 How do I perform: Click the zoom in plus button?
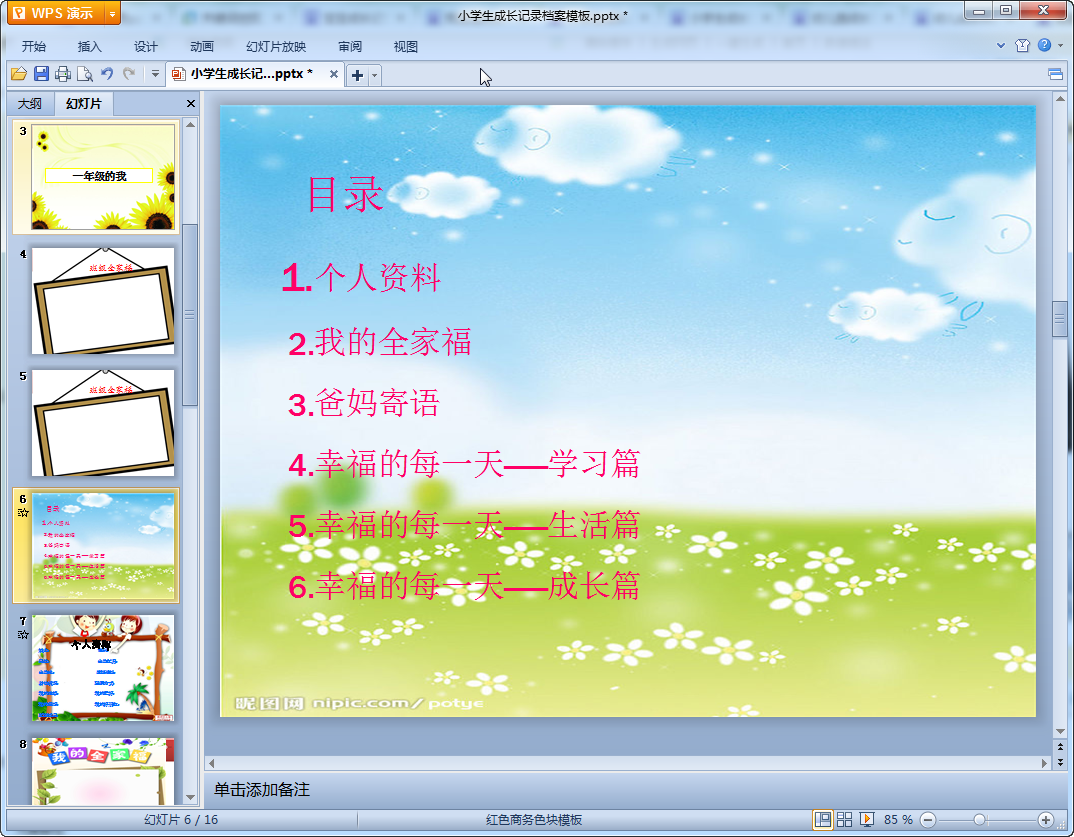[1045, 819]
